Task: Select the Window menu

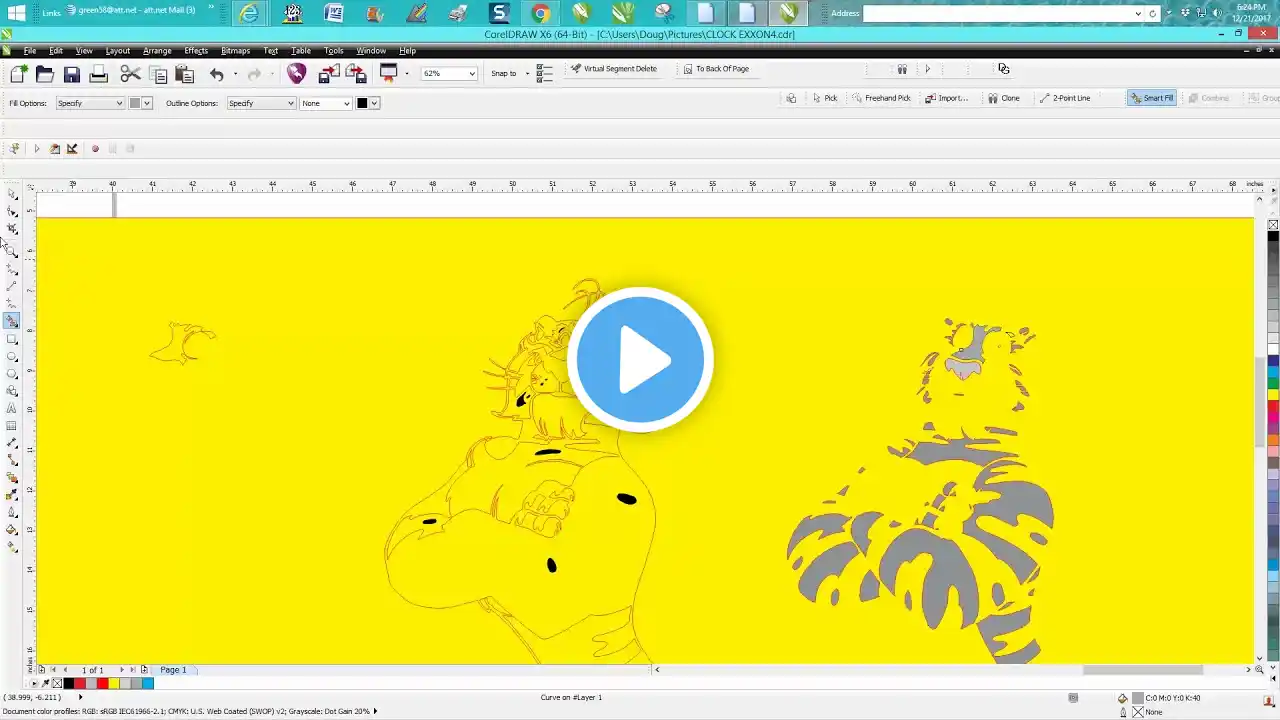Action: click(x=371, y=51)
